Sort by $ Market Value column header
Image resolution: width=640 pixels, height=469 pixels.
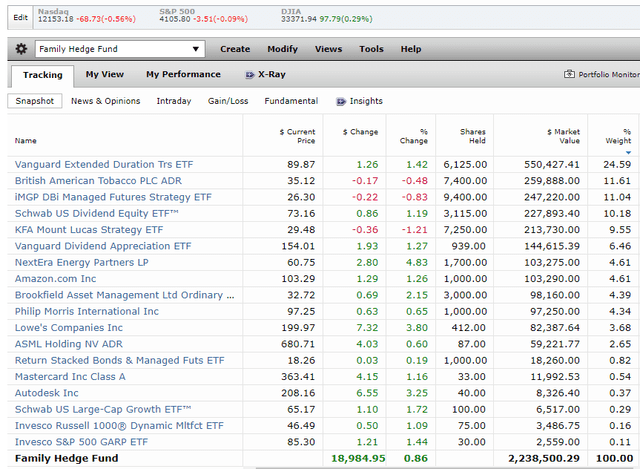(x=563, y=136)
